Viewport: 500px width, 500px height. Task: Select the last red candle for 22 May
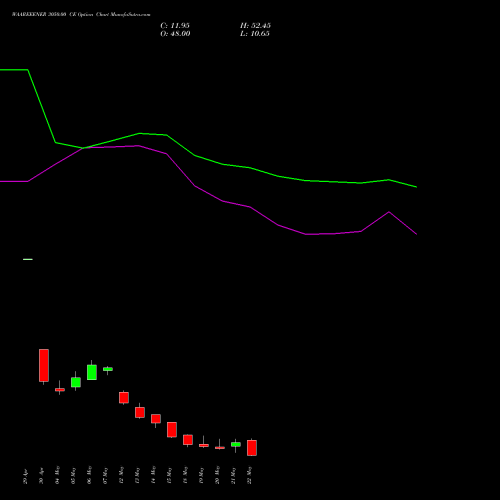point(252,448)
